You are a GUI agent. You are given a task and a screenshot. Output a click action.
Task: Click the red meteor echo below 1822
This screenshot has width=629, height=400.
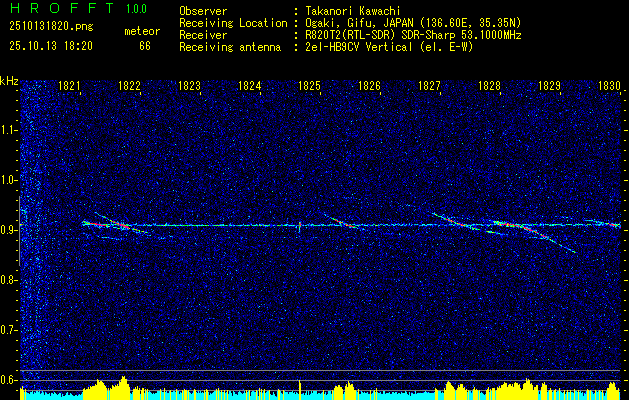pyautogui.click(x=120, y=225)
